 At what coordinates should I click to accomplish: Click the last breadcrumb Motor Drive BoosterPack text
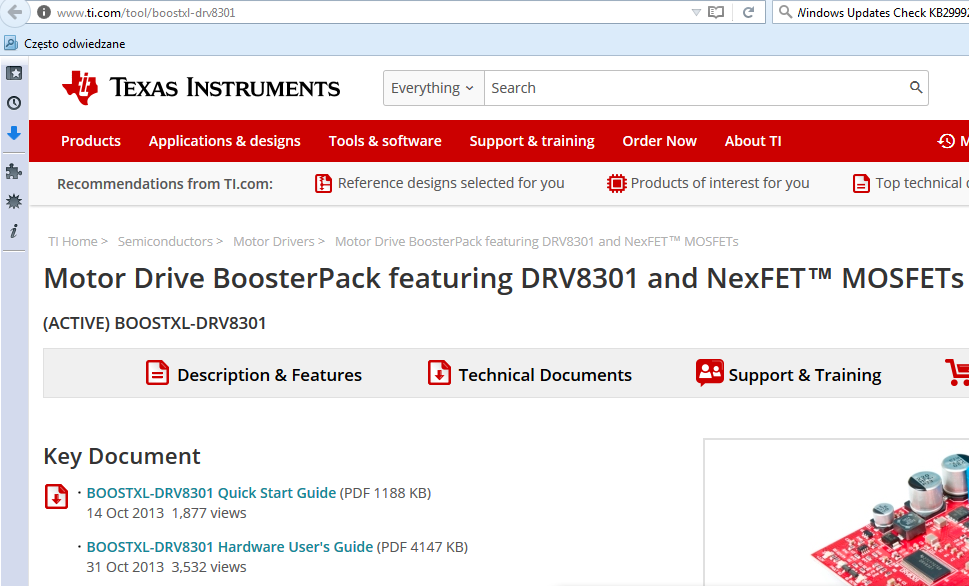(x=536, y=242)
